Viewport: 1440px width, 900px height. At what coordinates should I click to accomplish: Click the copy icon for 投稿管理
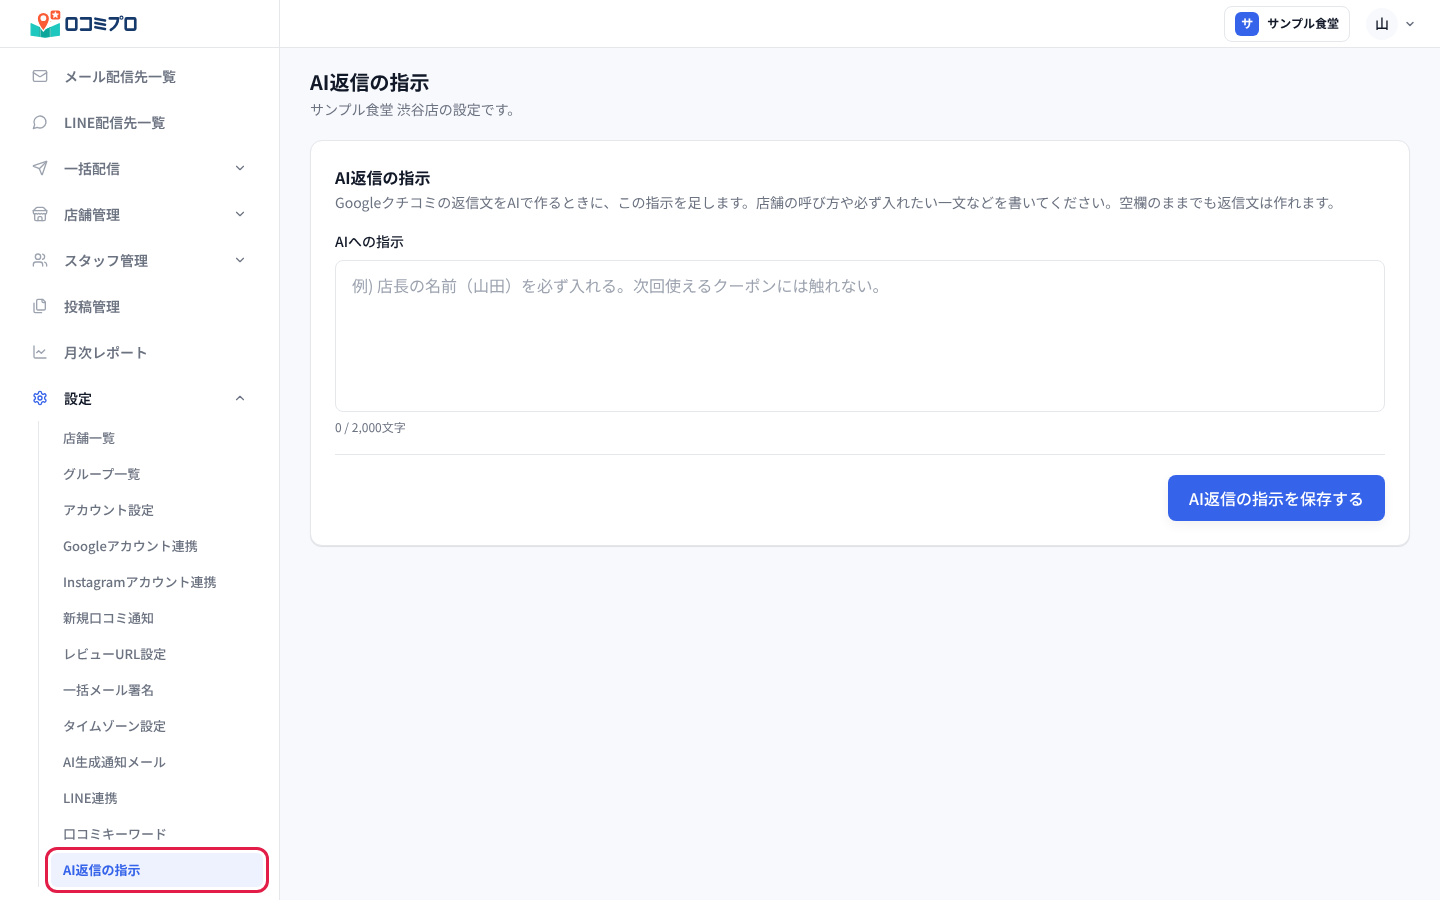pyautogui.click(x=40, y=306)
